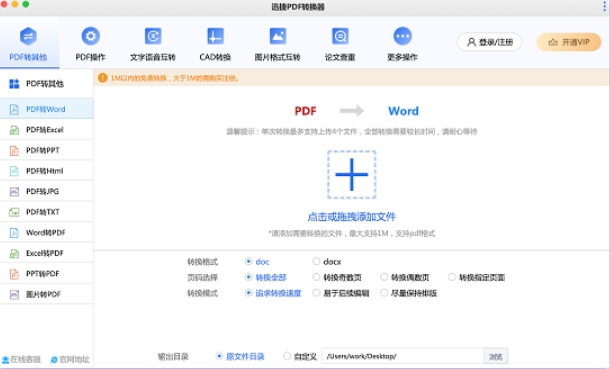Select 原文件目录 output directory option
This screenshot has height=369, width=610.
pos(219,356)
